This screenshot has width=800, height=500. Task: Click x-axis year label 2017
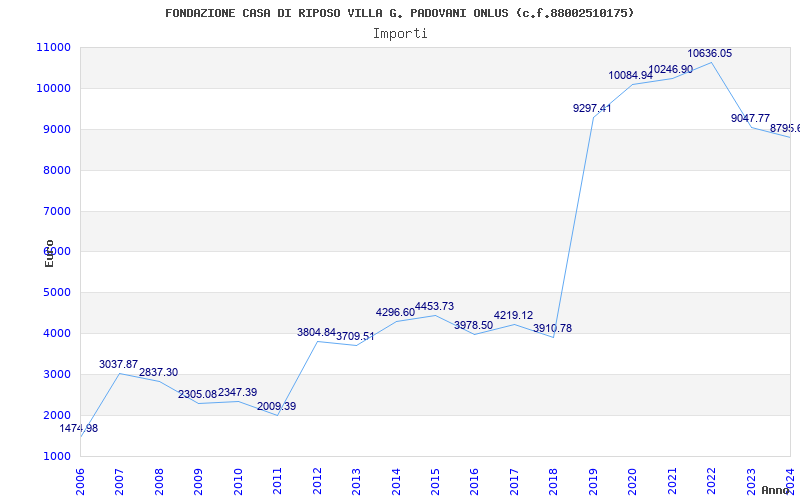pos(514,481)
